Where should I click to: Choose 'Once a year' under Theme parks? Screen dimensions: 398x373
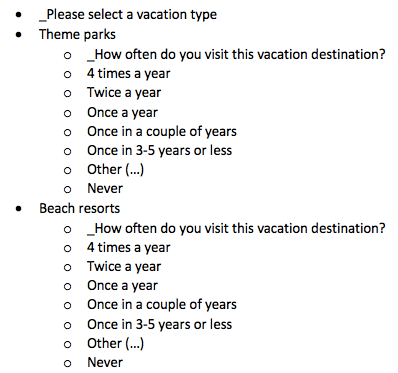click(x=122, y=112)
